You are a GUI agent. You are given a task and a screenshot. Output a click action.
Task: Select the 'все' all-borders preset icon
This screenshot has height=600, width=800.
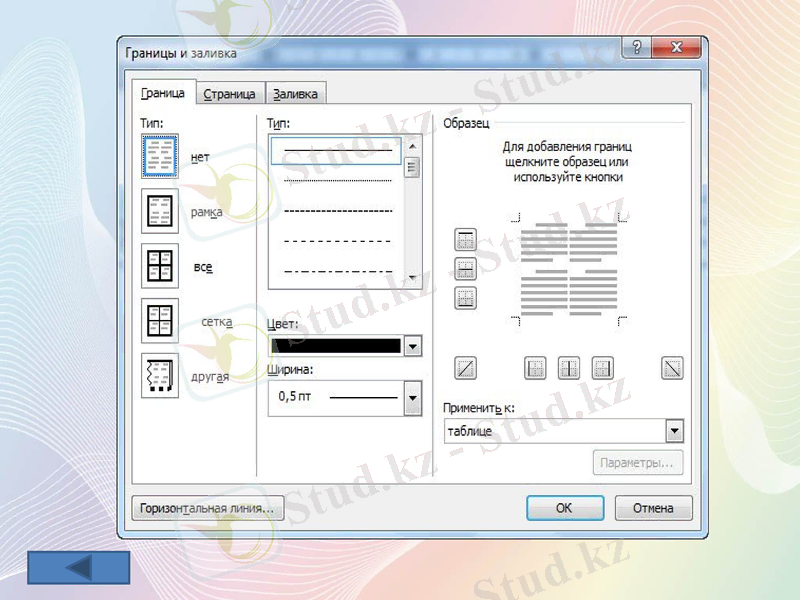coord(160,267)
